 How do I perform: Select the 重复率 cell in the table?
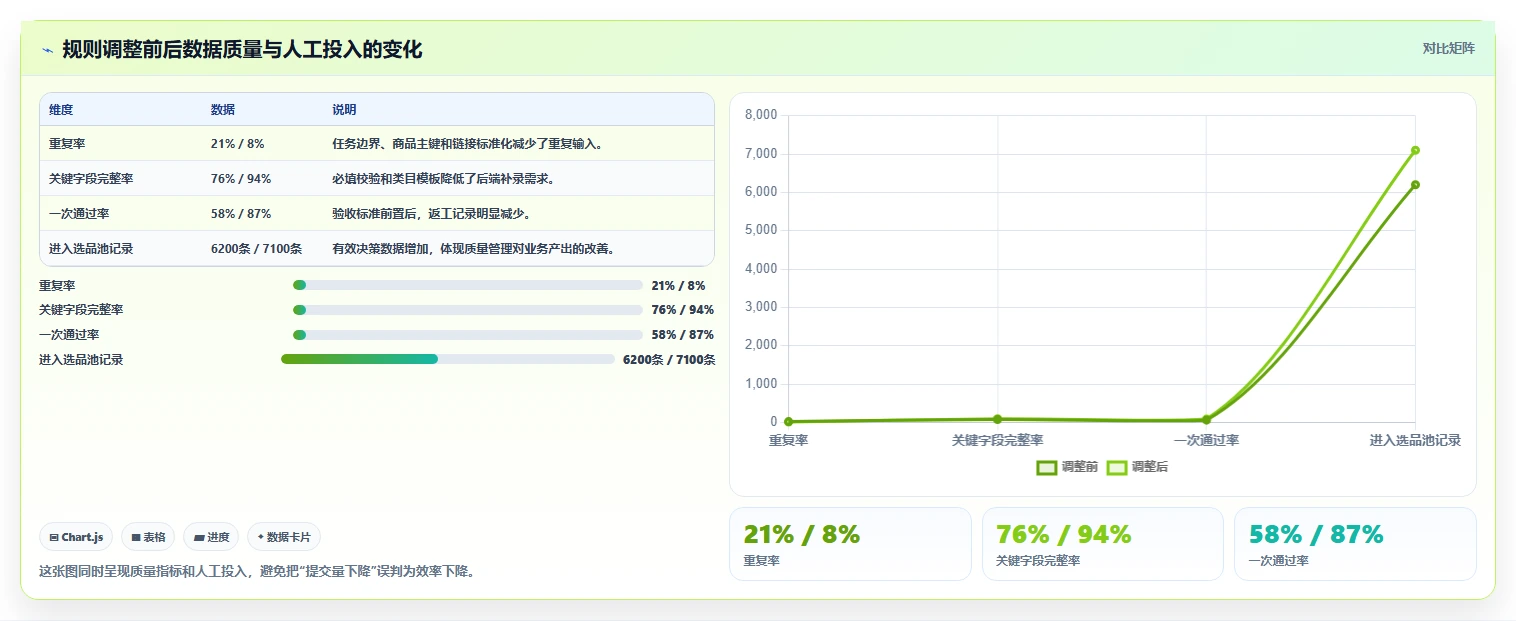[67, 144]
